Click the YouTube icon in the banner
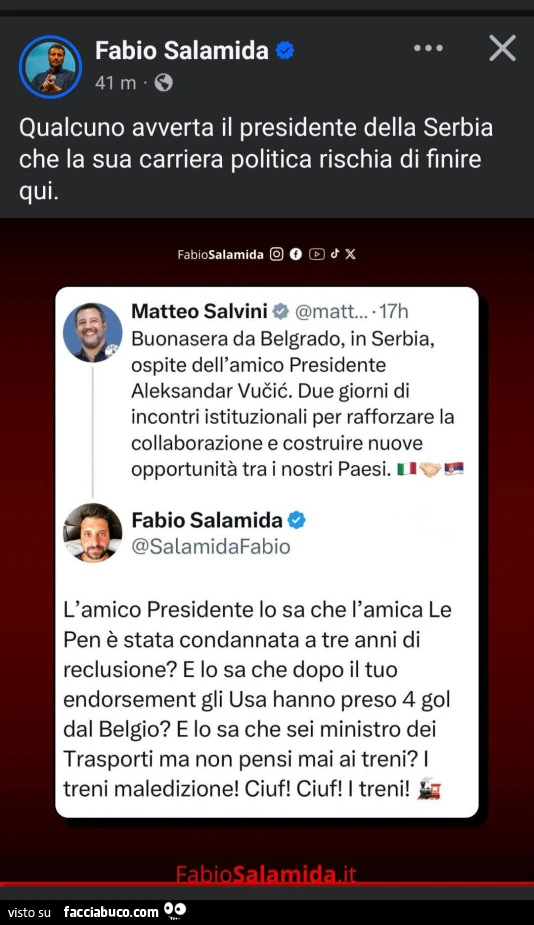This screenshot has width=534, height=925. pyautogui.click(x=317, y=254)
